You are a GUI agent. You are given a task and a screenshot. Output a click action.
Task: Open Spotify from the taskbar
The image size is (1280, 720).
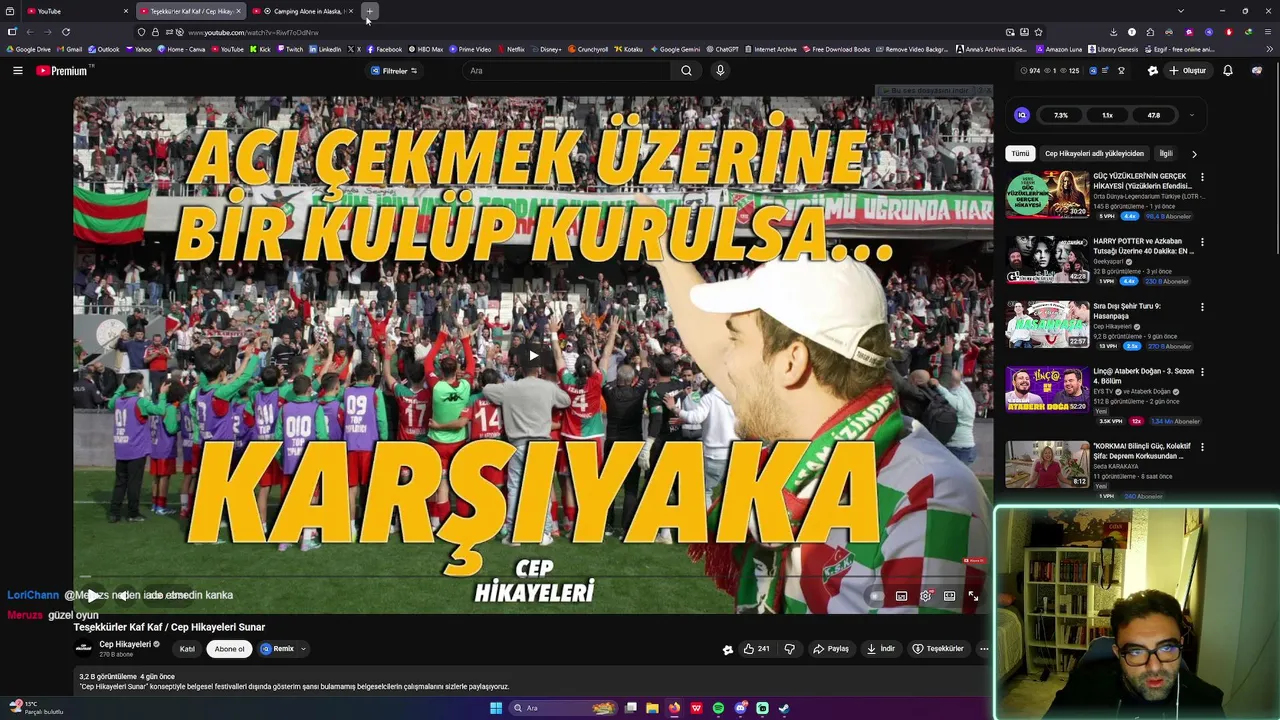718,708
